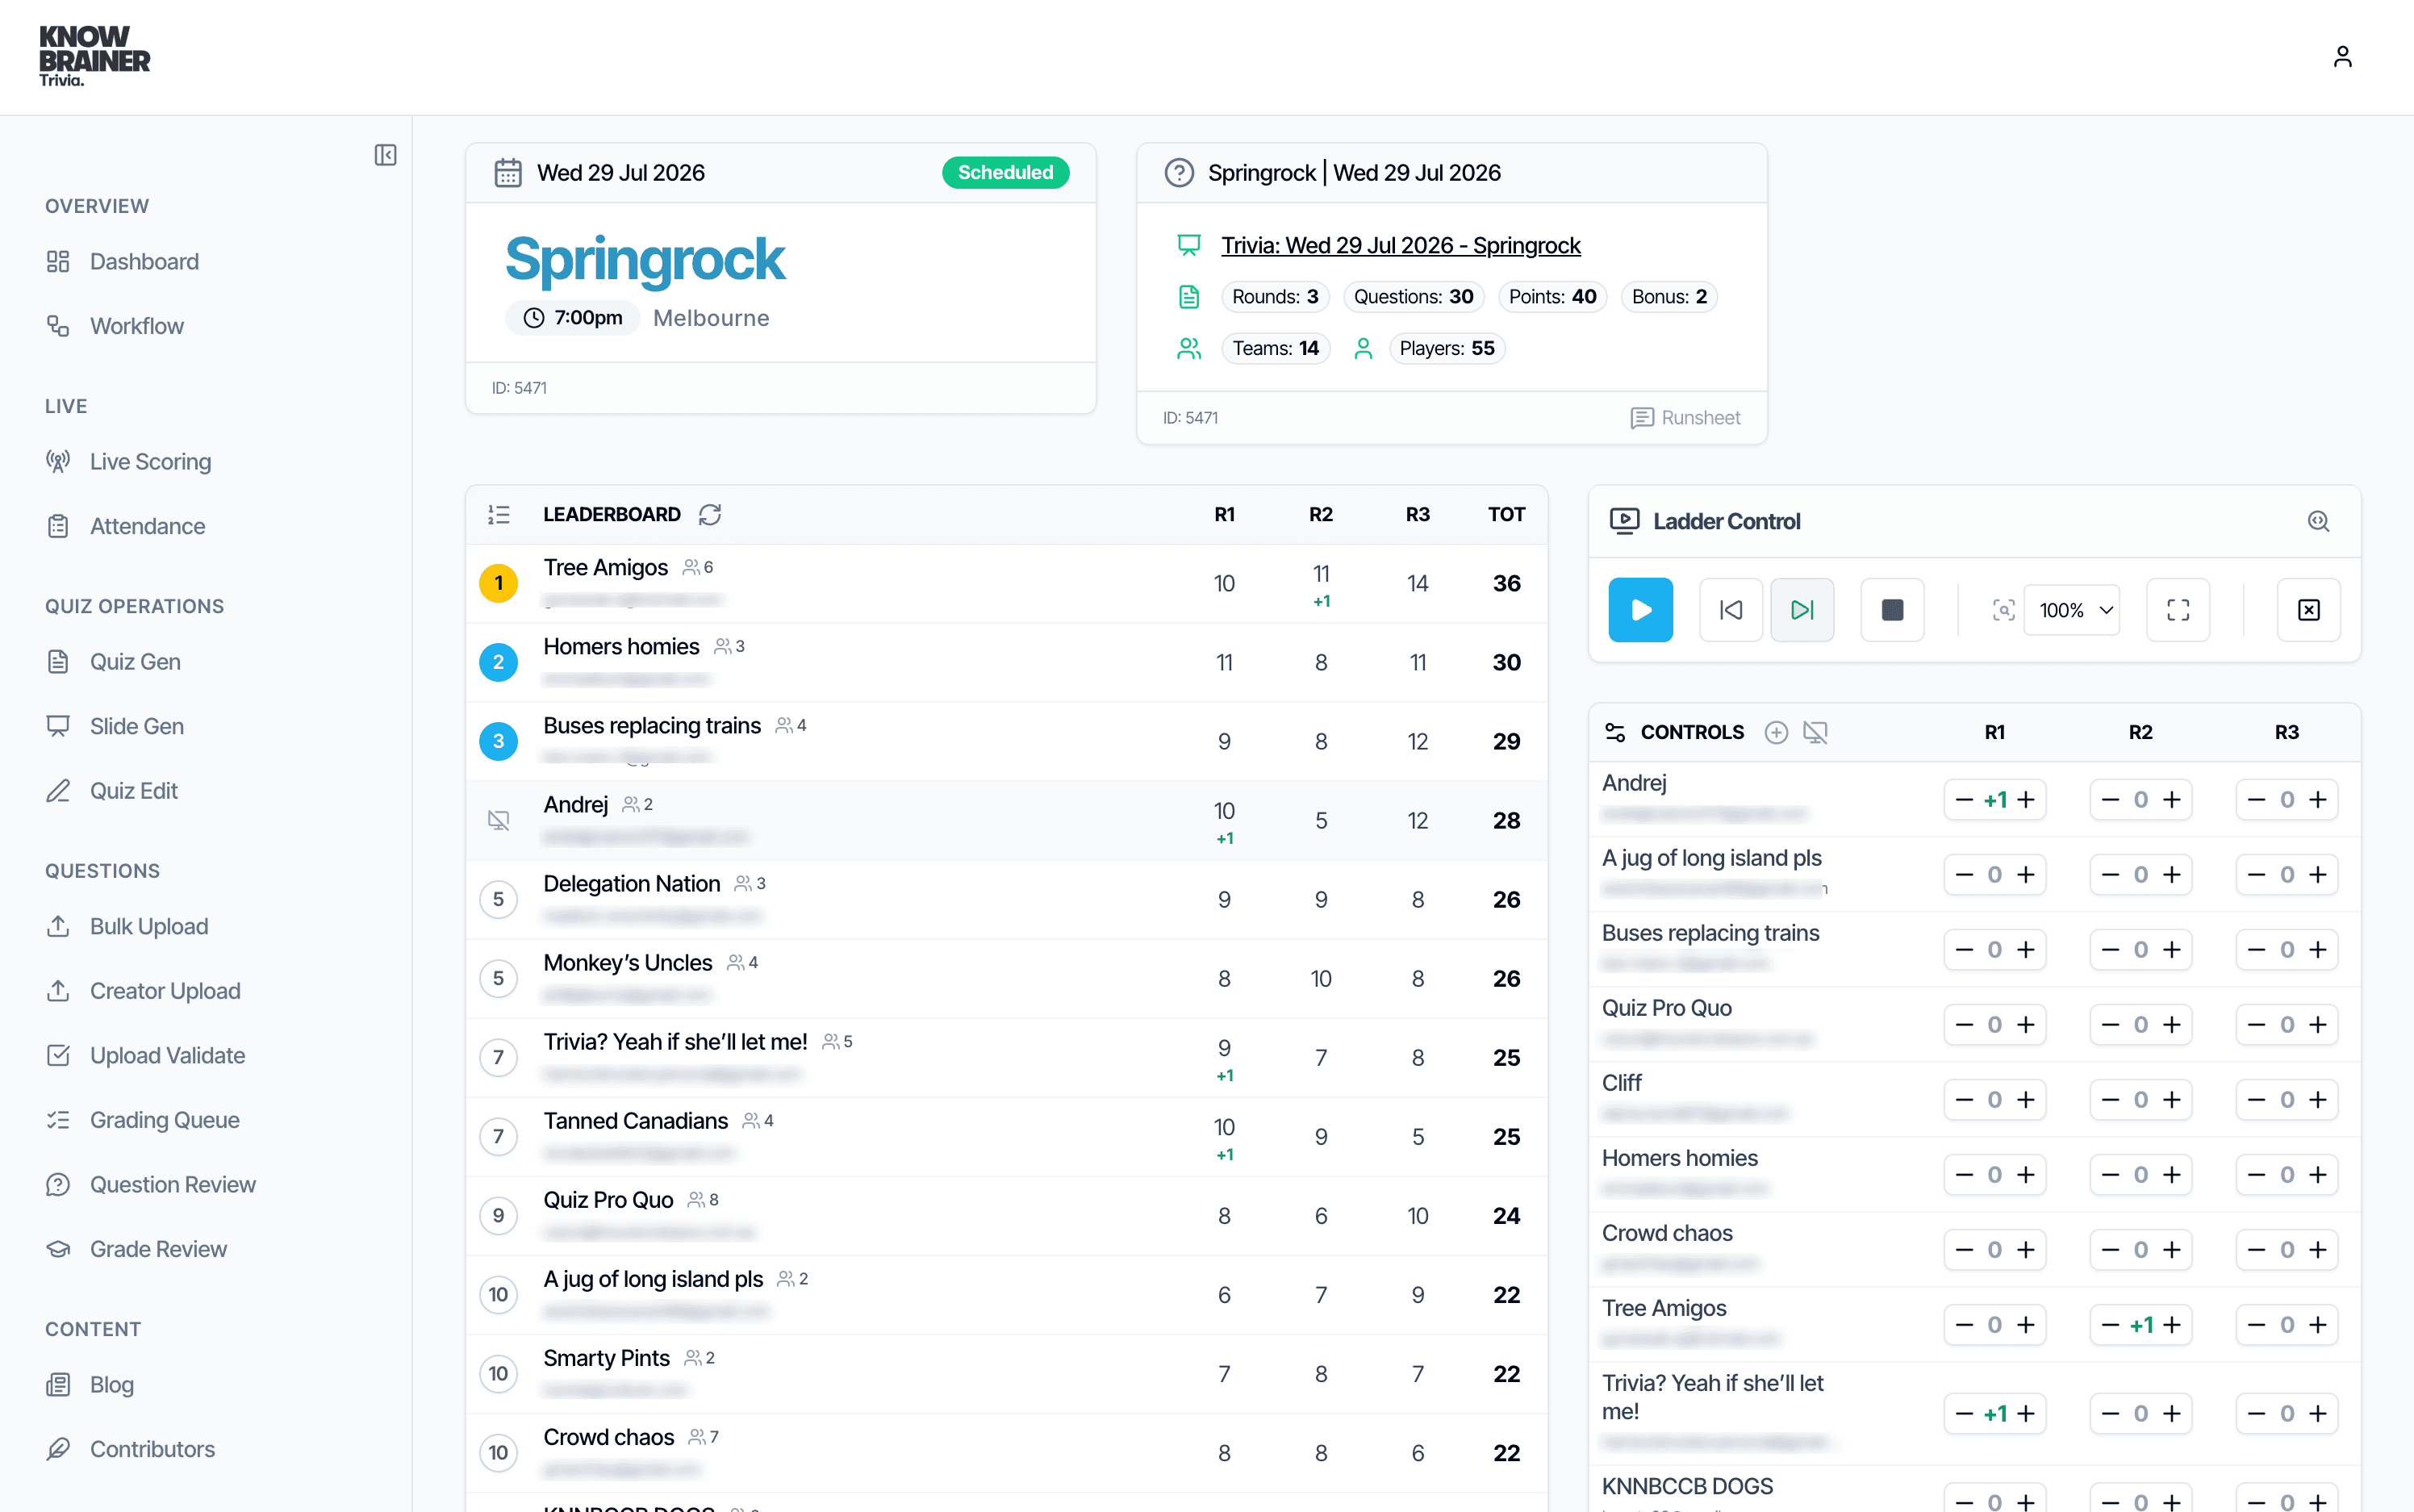Decrease Tree Amigos R2 bonus adjustment
Screen dimensions: 2414x1512
point(2110,1325)
